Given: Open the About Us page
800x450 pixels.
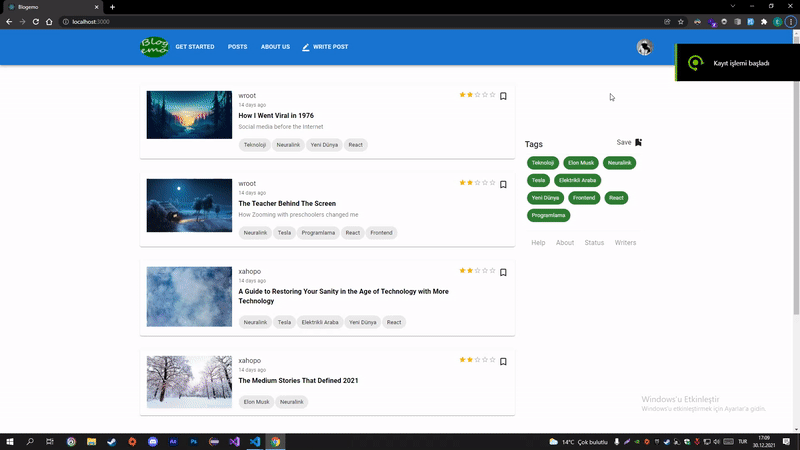Looking at the screenshot, I should click(275, 47).
